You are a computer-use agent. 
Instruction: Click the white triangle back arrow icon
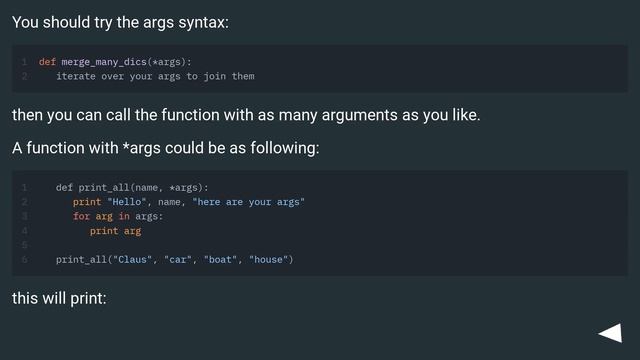click(x=611, y=333)
